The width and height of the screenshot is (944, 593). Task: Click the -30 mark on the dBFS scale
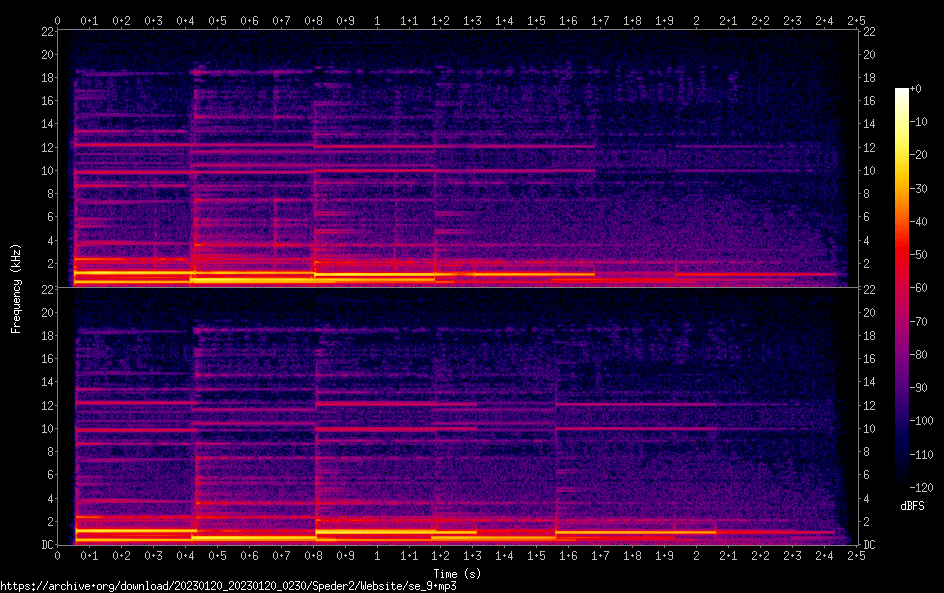(x=925, y=188)
